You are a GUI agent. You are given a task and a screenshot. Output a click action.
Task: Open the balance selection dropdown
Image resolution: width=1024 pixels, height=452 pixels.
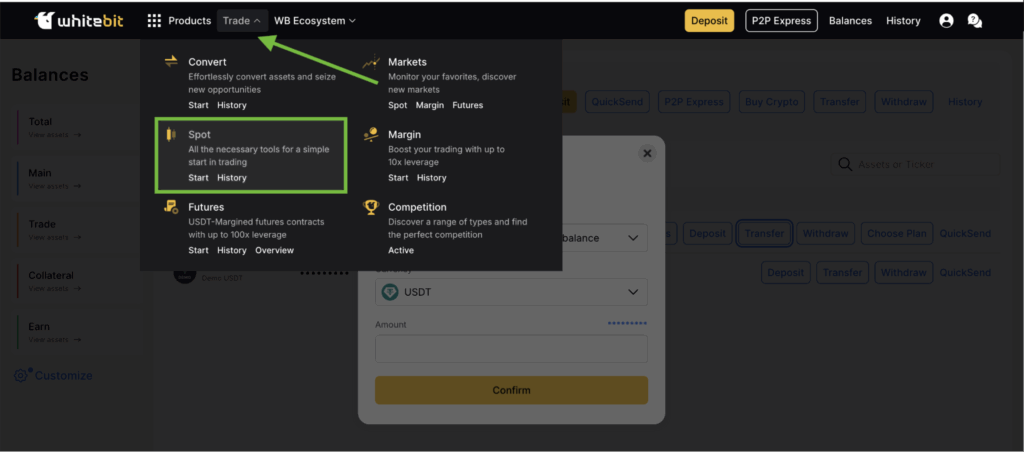click(511, 238)
